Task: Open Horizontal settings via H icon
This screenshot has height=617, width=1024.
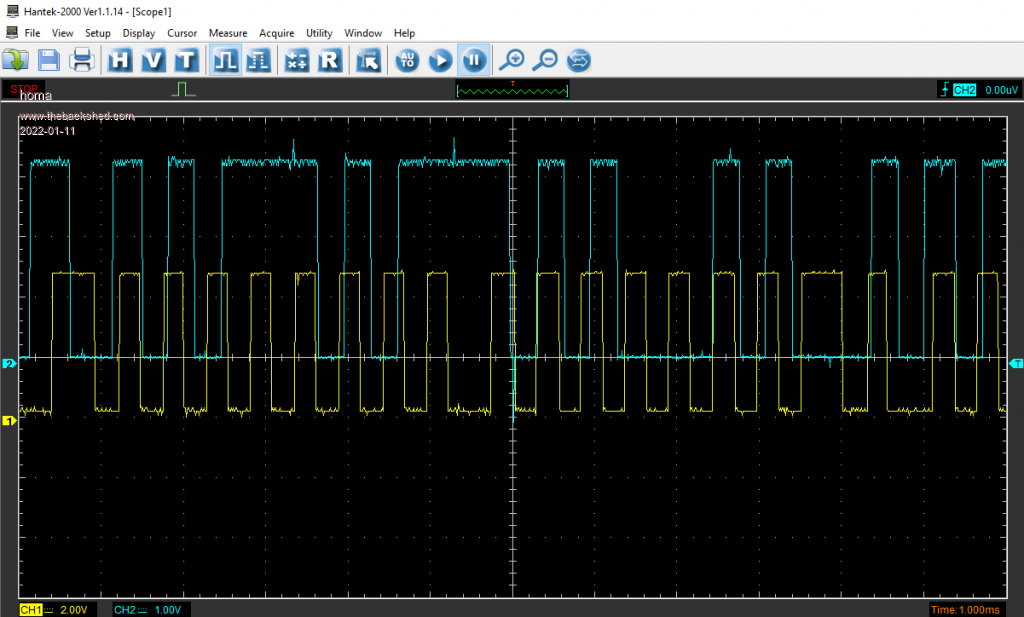Action: coord(121,60)
